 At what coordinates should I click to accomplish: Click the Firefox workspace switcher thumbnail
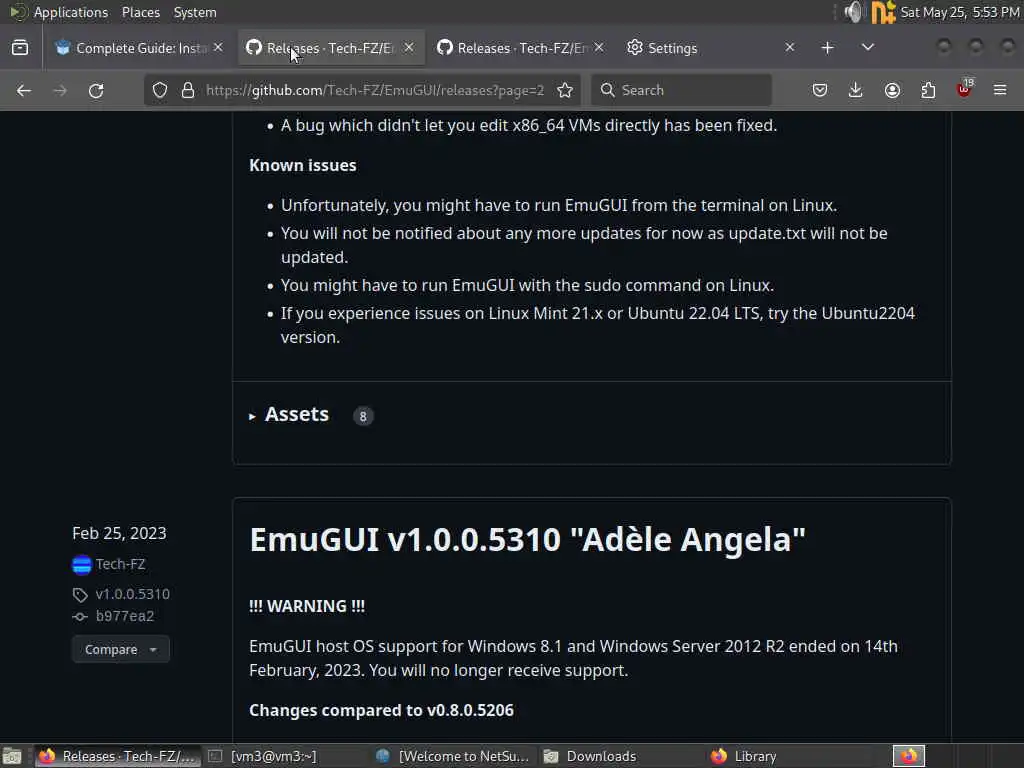pos(909,756)
